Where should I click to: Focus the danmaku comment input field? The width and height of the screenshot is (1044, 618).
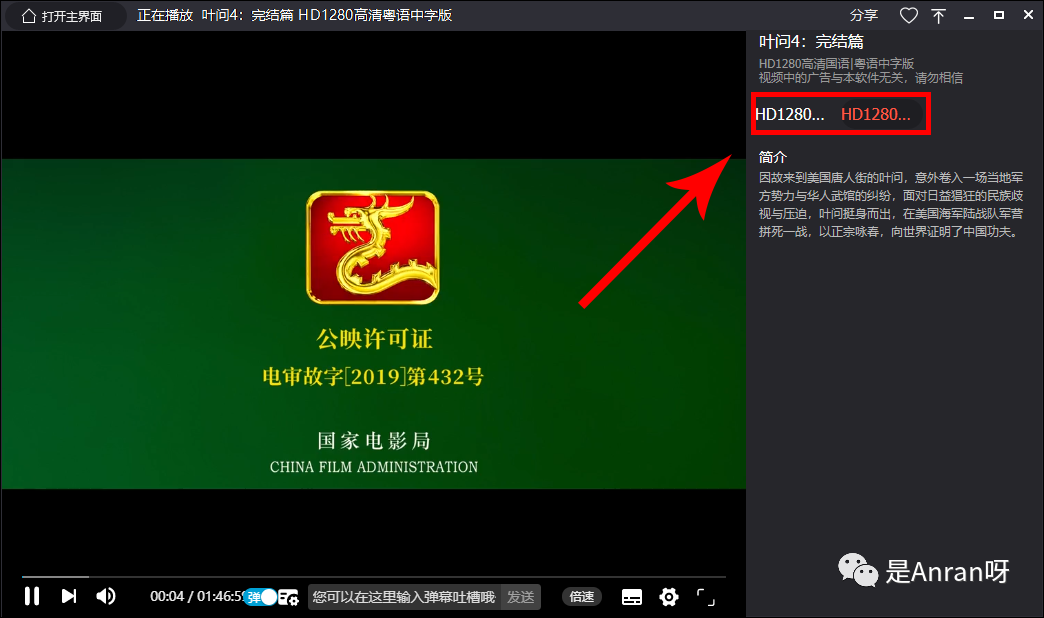404,597
